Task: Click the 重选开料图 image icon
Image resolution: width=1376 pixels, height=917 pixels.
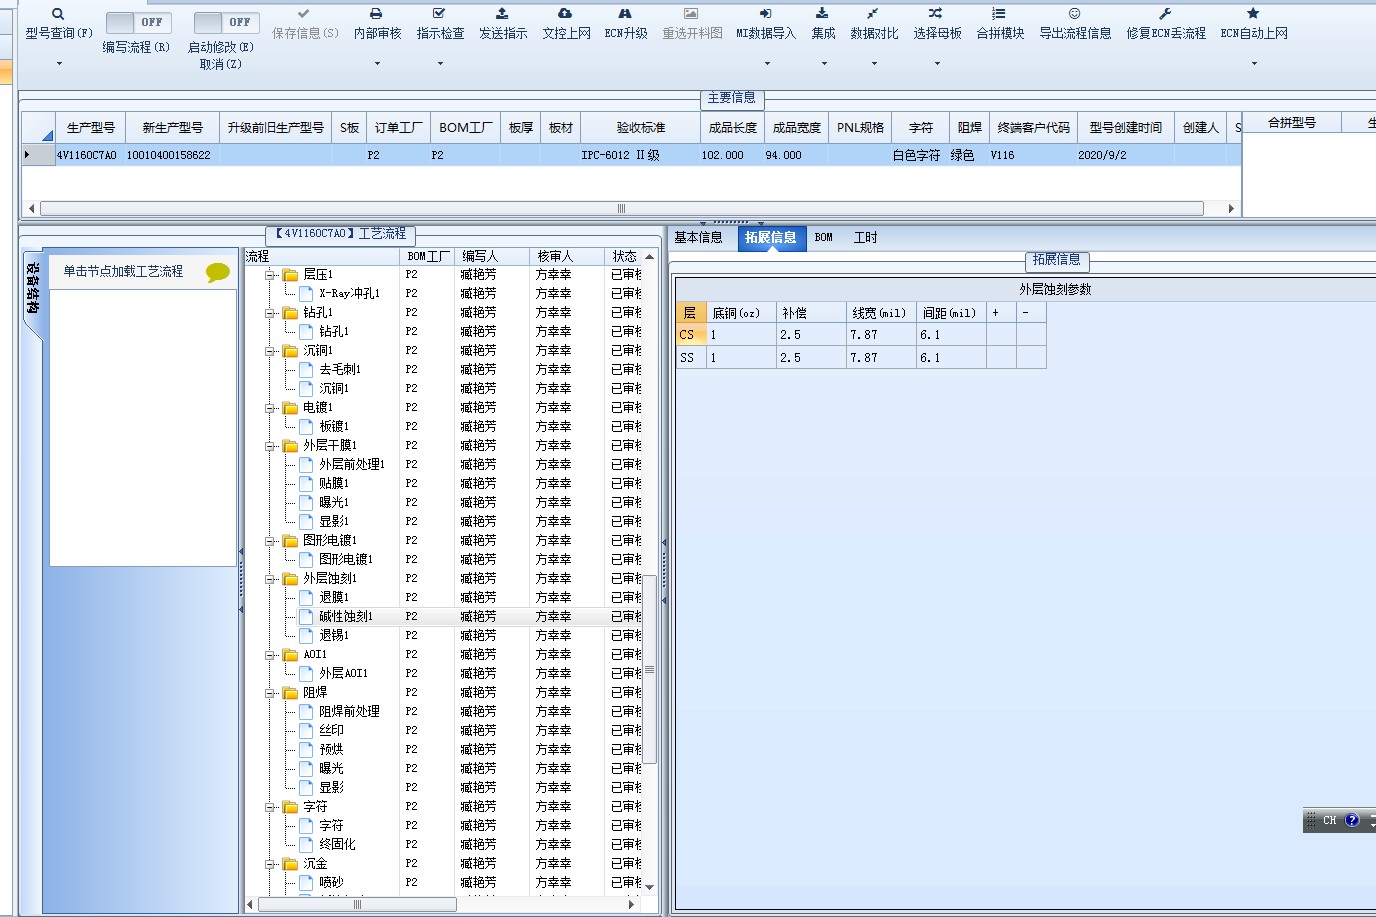Action: click(x=691, y=14)
